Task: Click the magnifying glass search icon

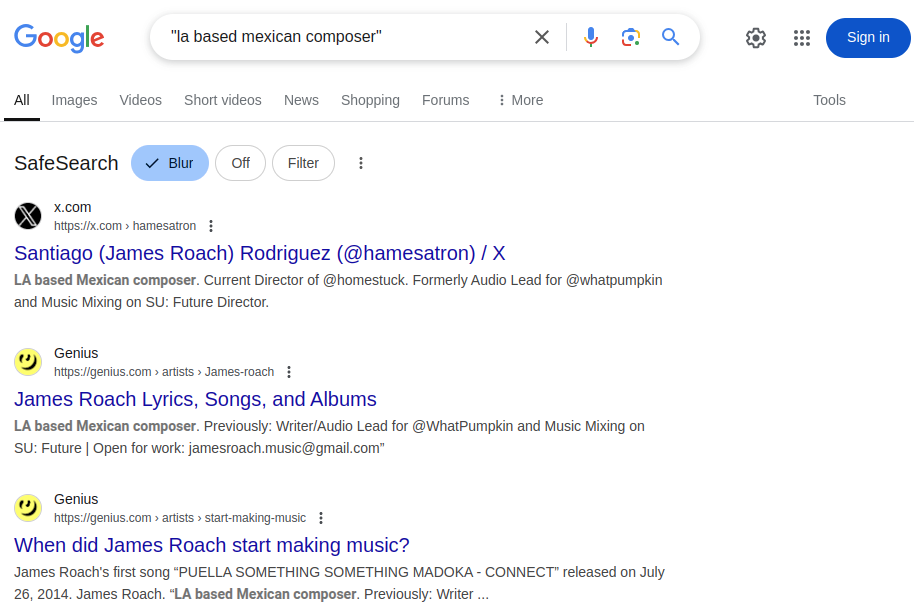Action: (670, 37)
